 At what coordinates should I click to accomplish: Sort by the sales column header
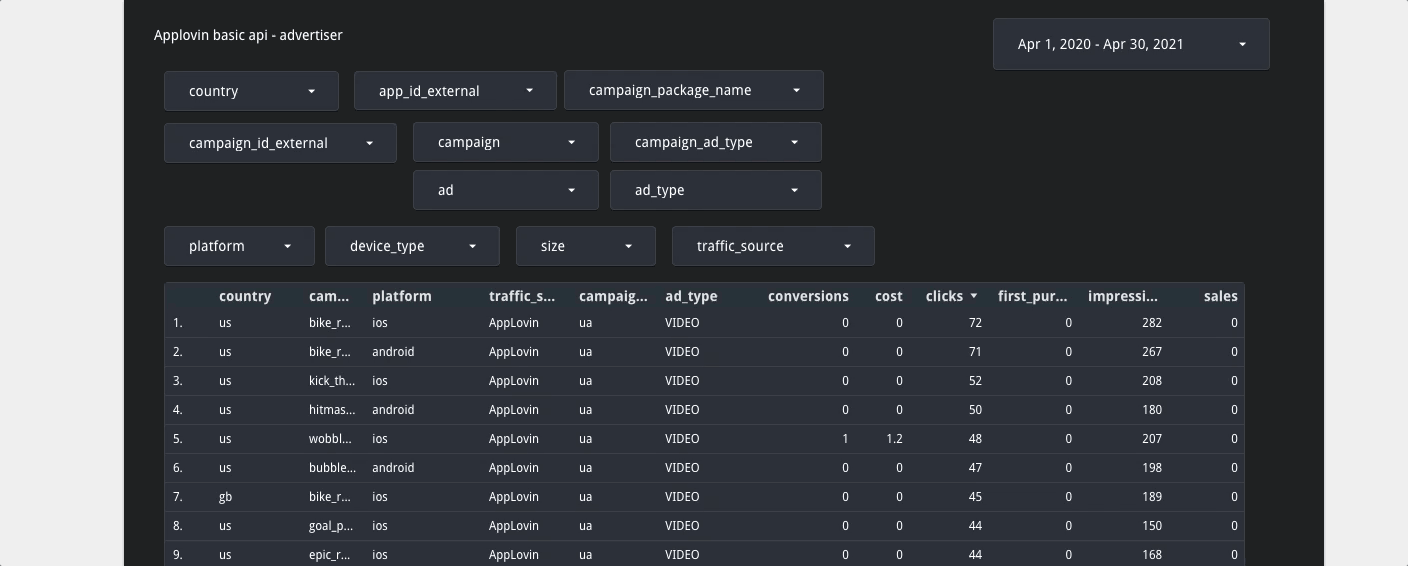[x=1220, y=296]
